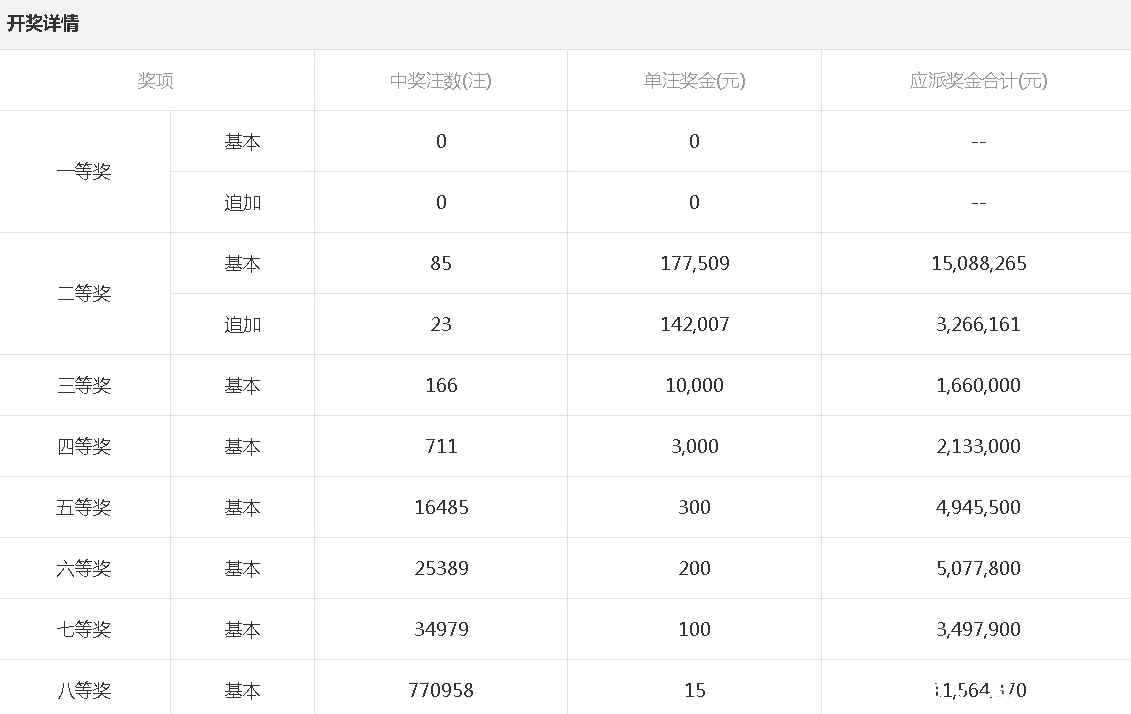This screenshot has height=714, width=1131.
Task: Select the 770958 winning count cell
Action: point(440,690)
